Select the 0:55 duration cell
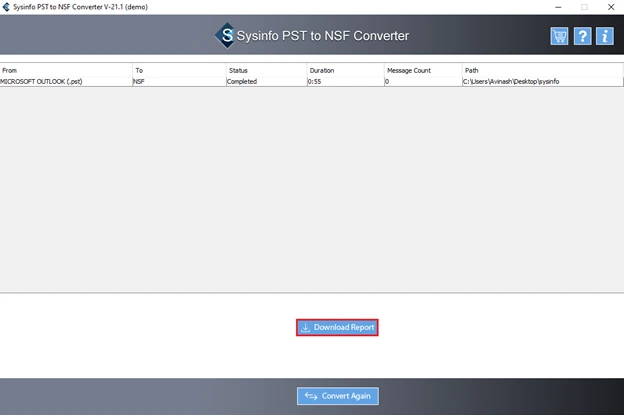This screenshot has width=624, height=415. pos(345,82)
